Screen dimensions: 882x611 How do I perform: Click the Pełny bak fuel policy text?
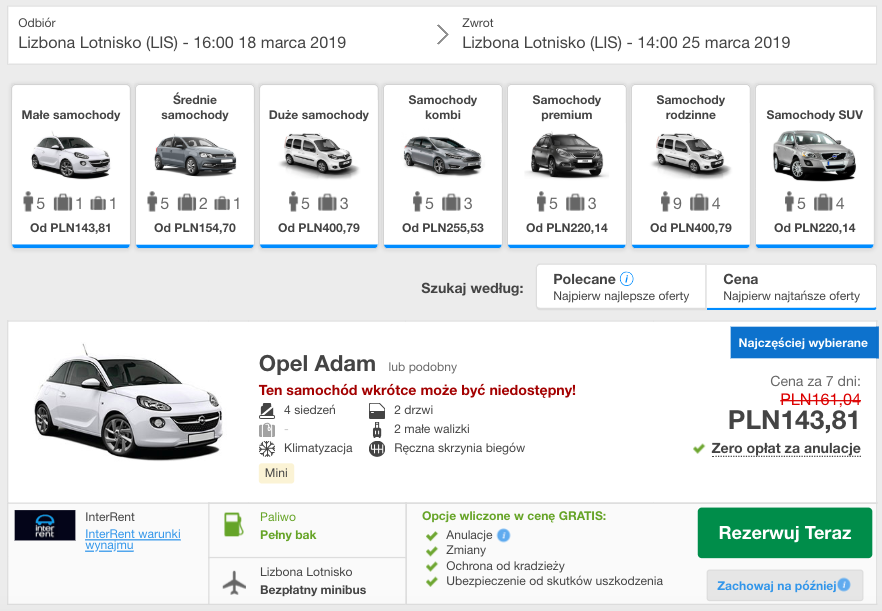coord(288,535)
